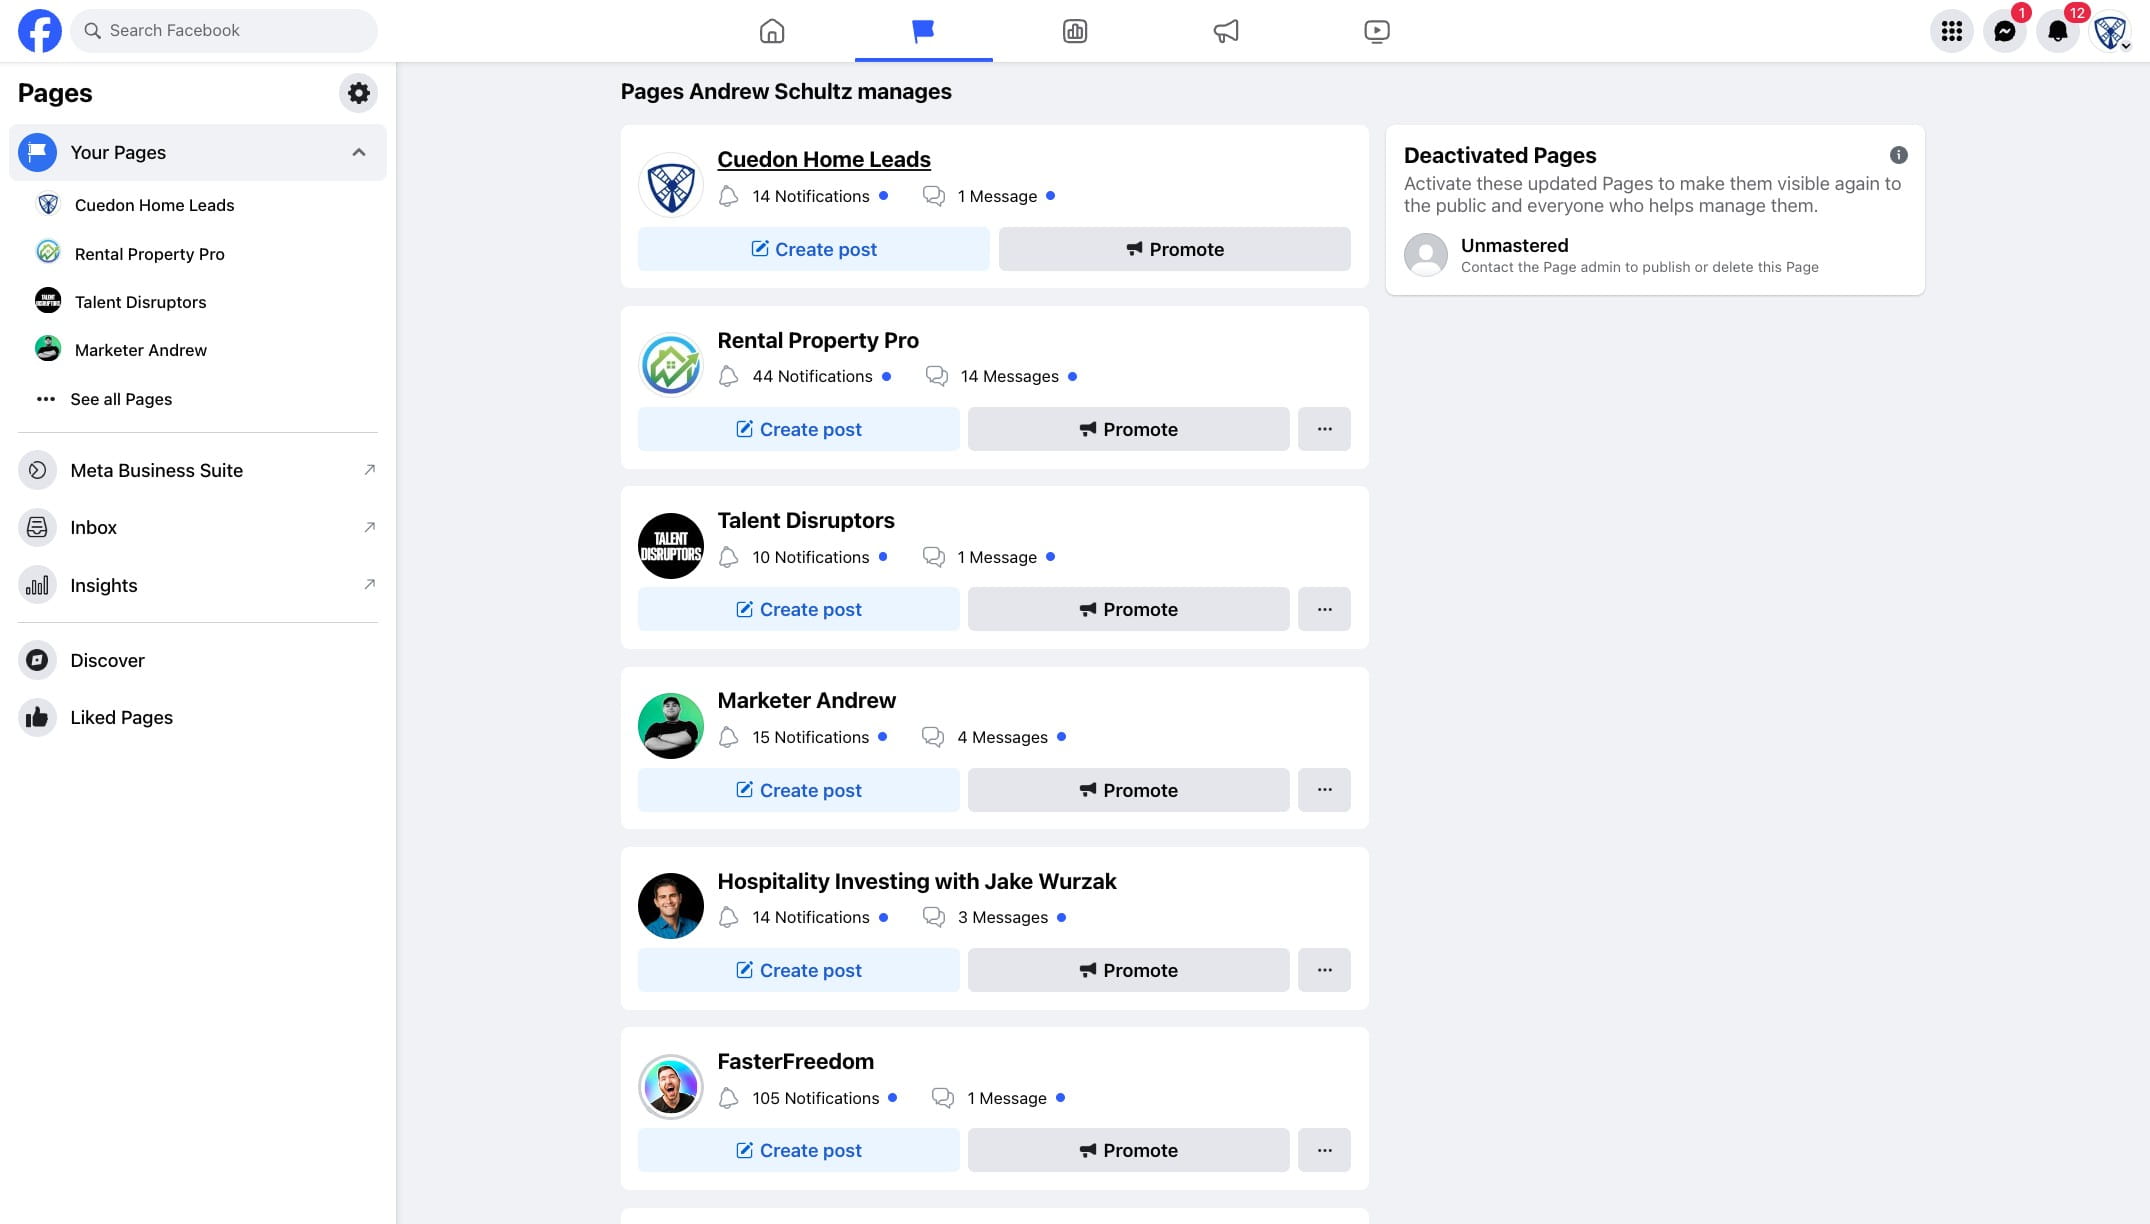Open the account profile menu
This screenshot has height=1224, width=2150.
[x=2110, y=31]
